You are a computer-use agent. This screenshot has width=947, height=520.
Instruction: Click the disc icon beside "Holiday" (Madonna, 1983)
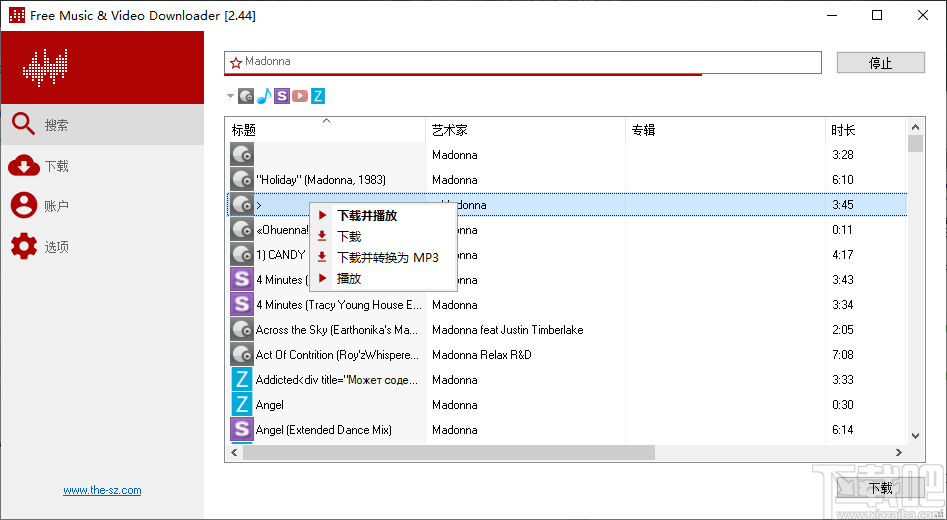(242, 179)
